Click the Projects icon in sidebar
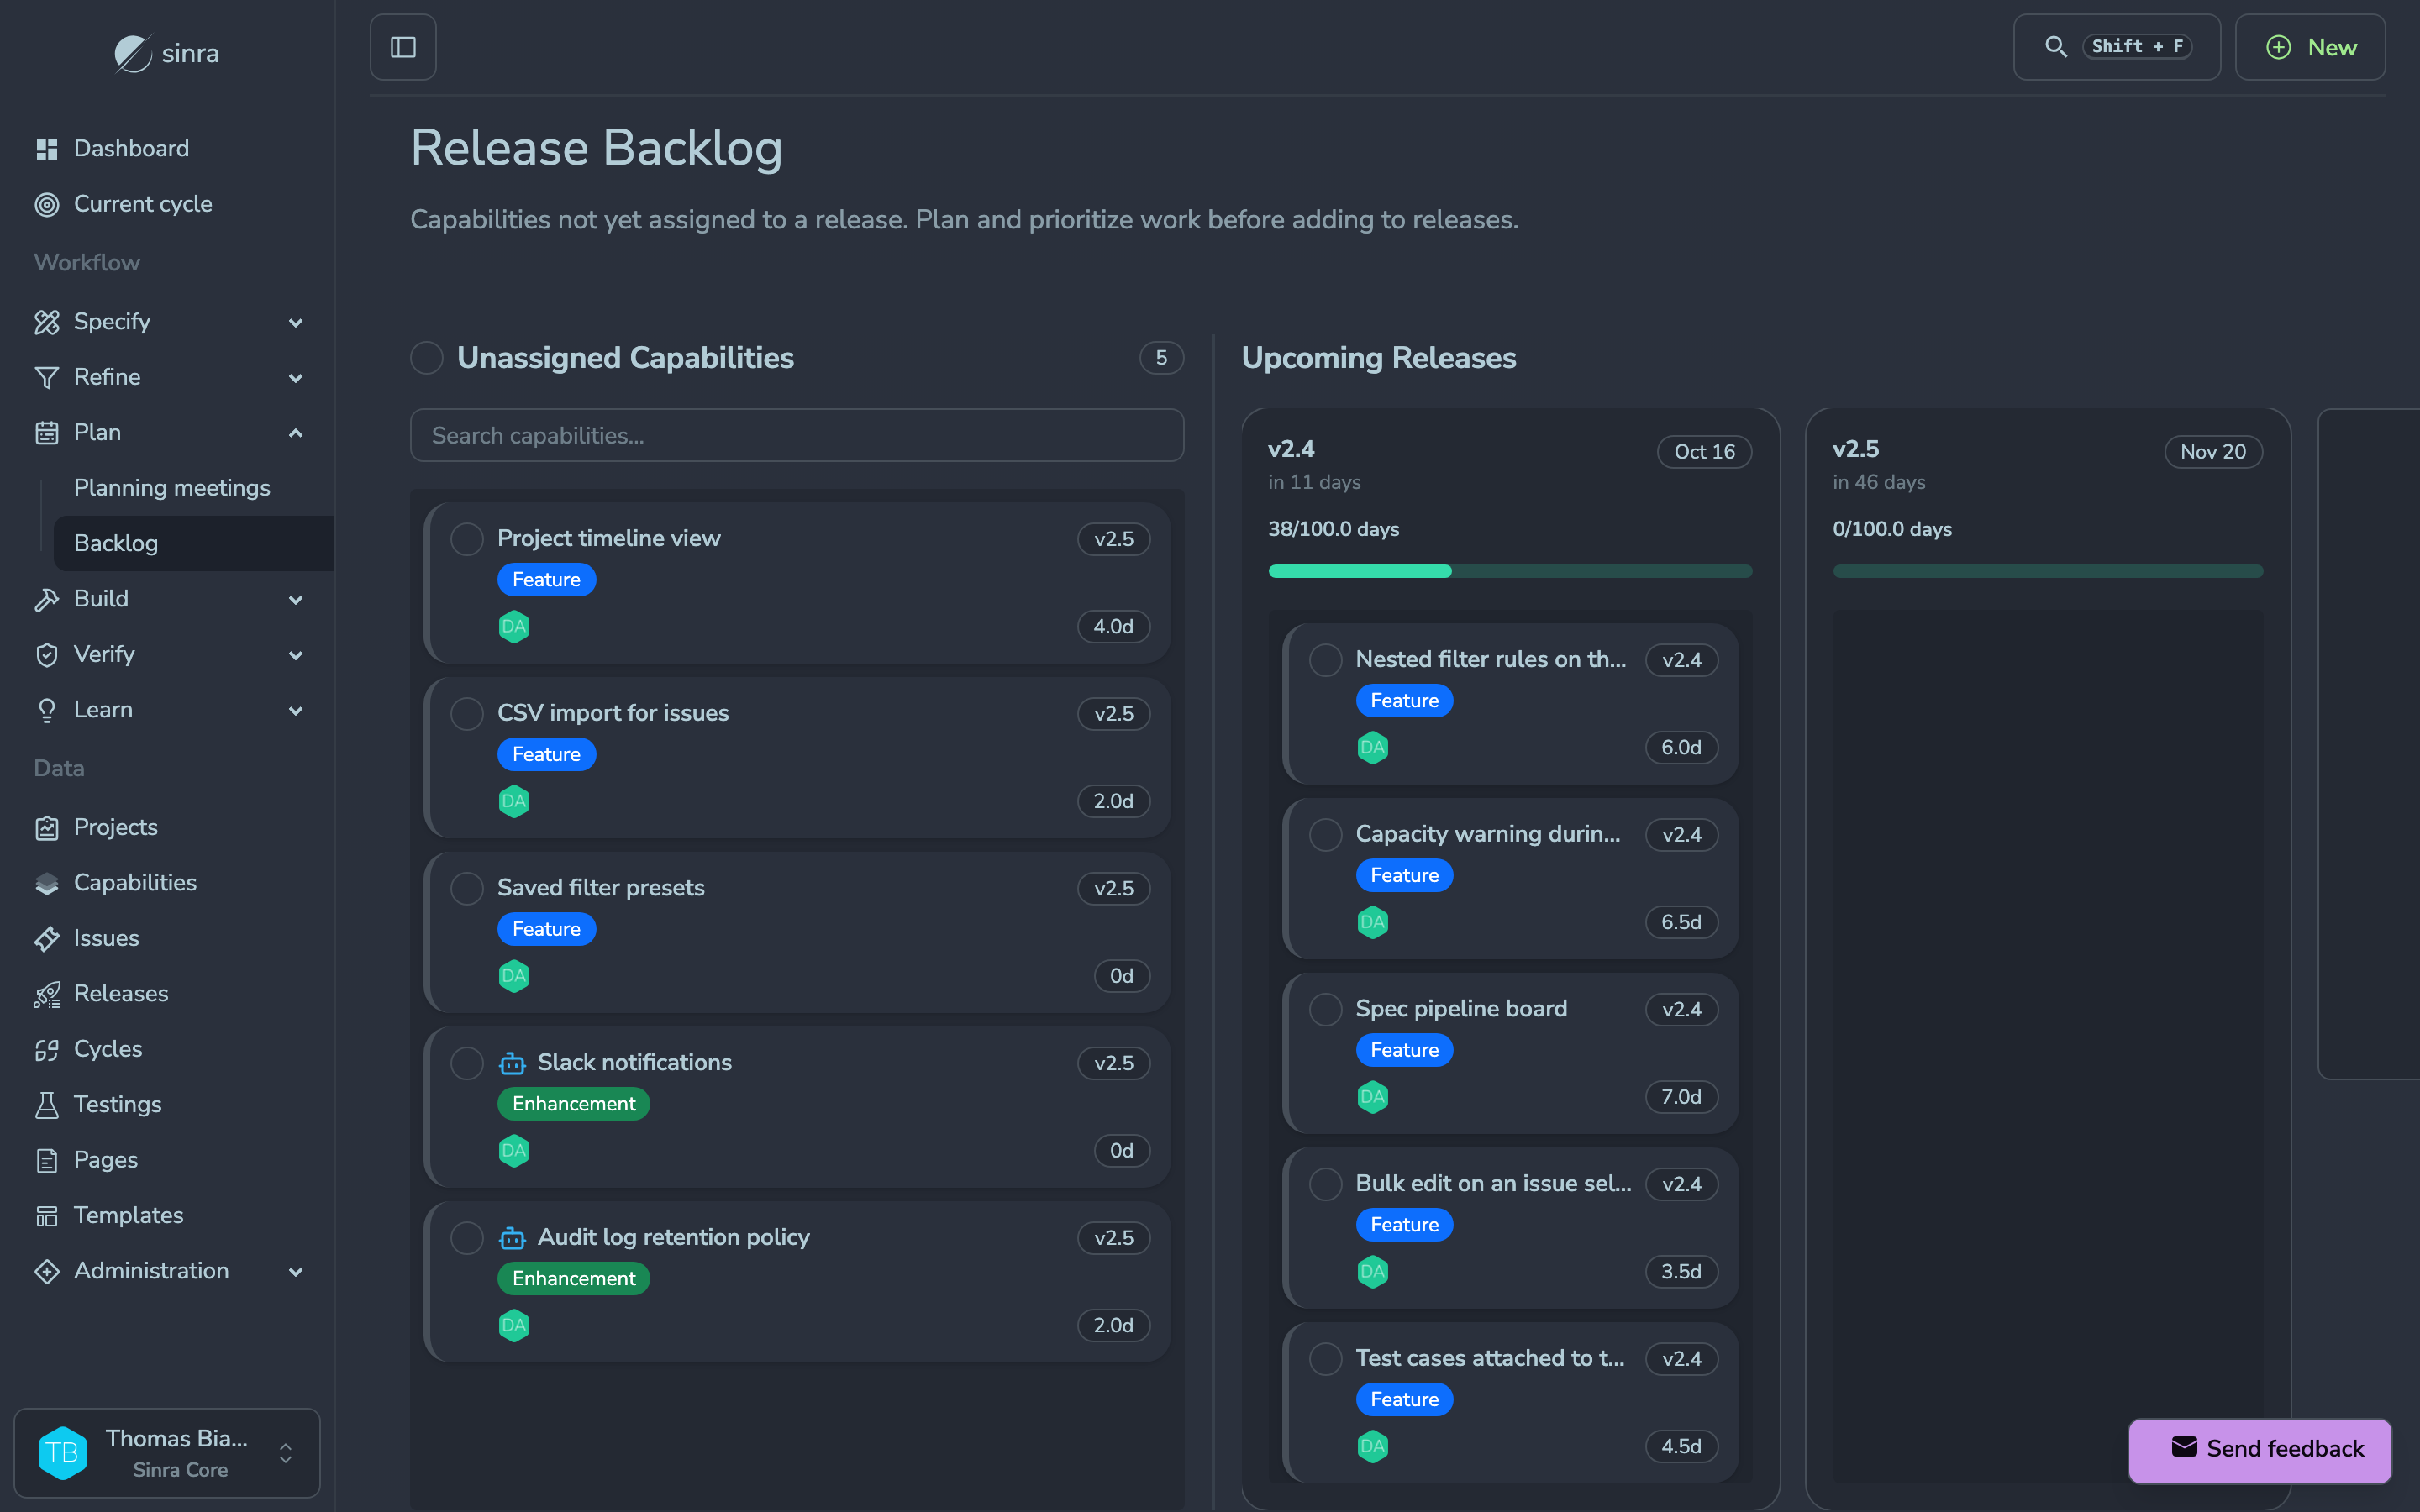Image resolution: width=2420 pixels, height=1512 pixels. pos(46,828)
